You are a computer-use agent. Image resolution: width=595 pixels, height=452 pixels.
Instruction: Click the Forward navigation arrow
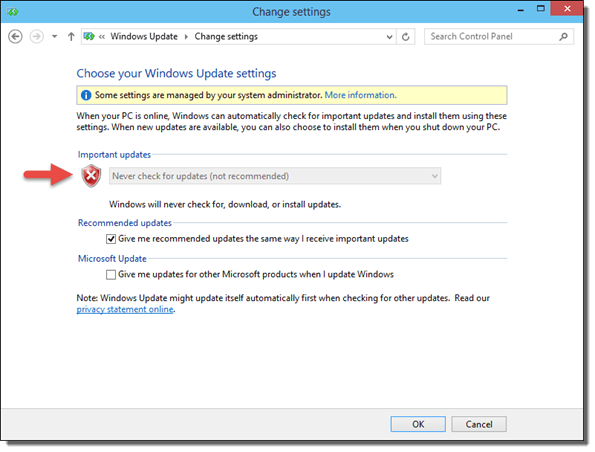(x=37, y=37)
